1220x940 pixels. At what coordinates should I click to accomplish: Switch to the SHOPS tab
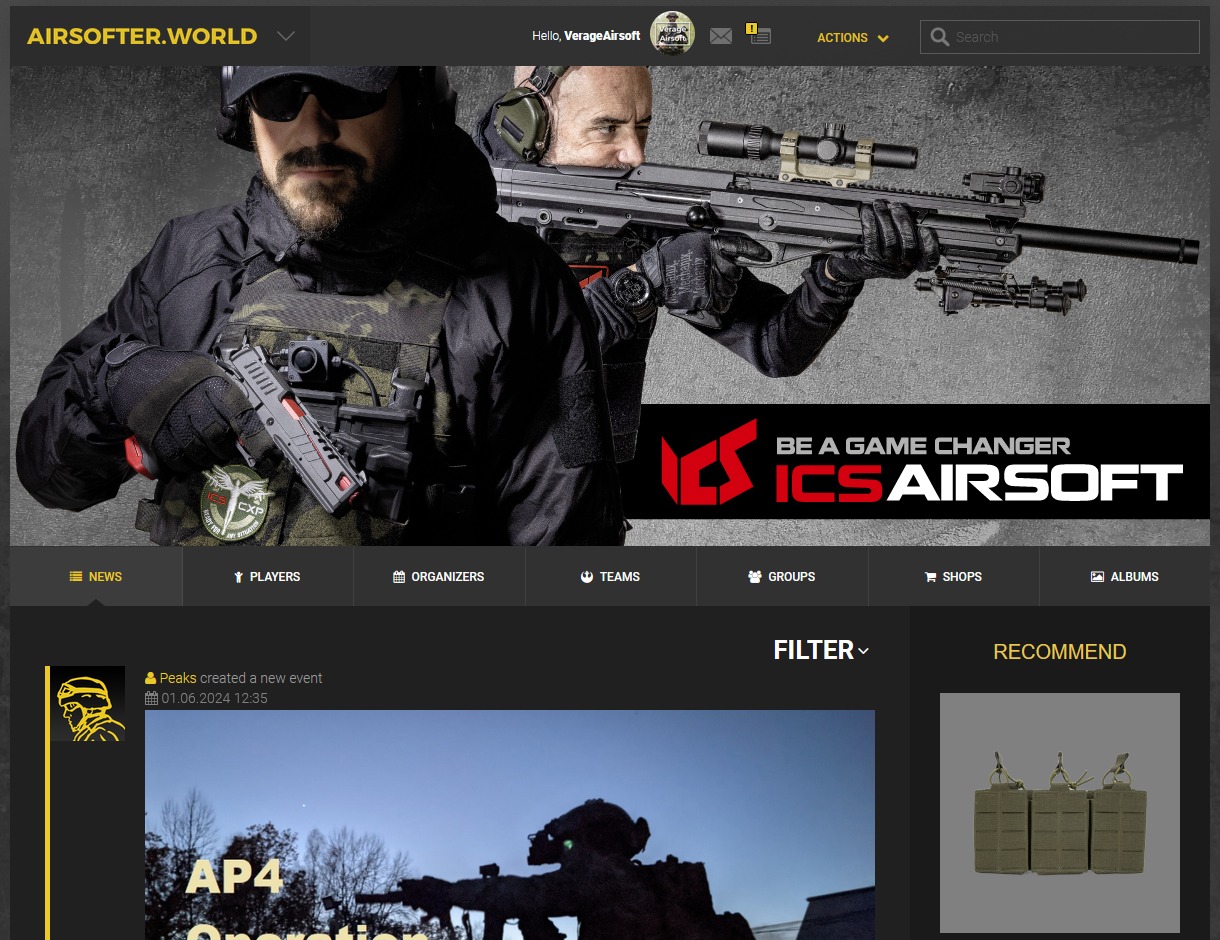[954, 577]
